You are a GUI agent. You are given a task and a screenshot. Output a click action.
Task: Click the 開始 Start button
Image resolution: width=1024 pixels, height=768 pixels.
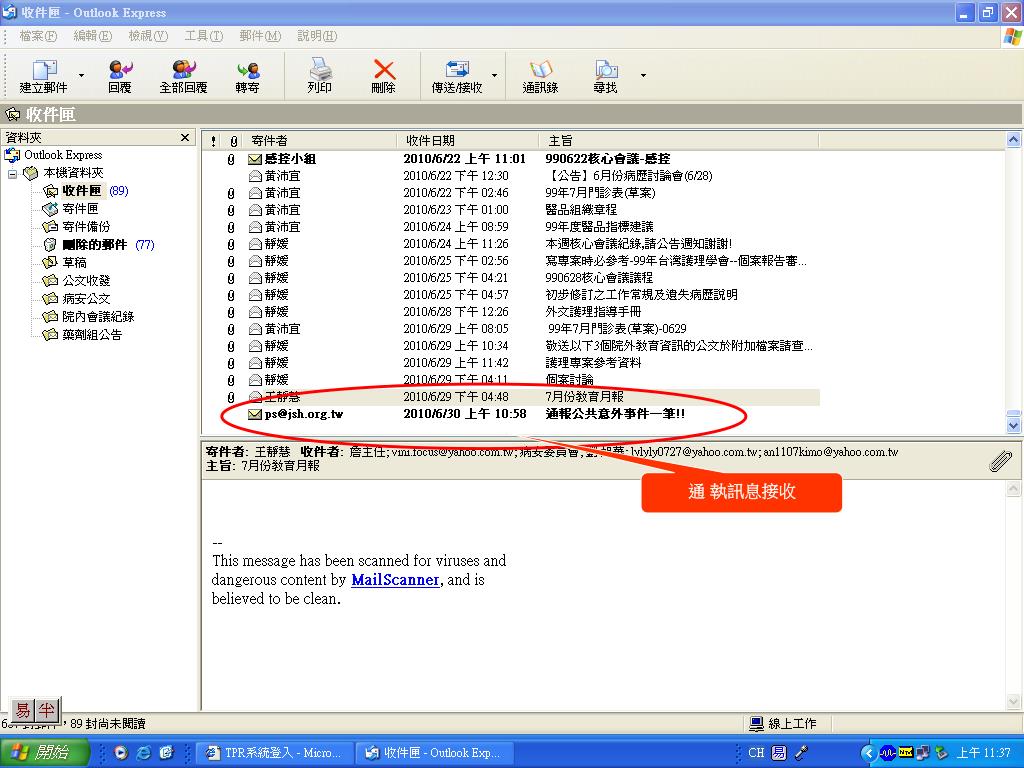44,753
